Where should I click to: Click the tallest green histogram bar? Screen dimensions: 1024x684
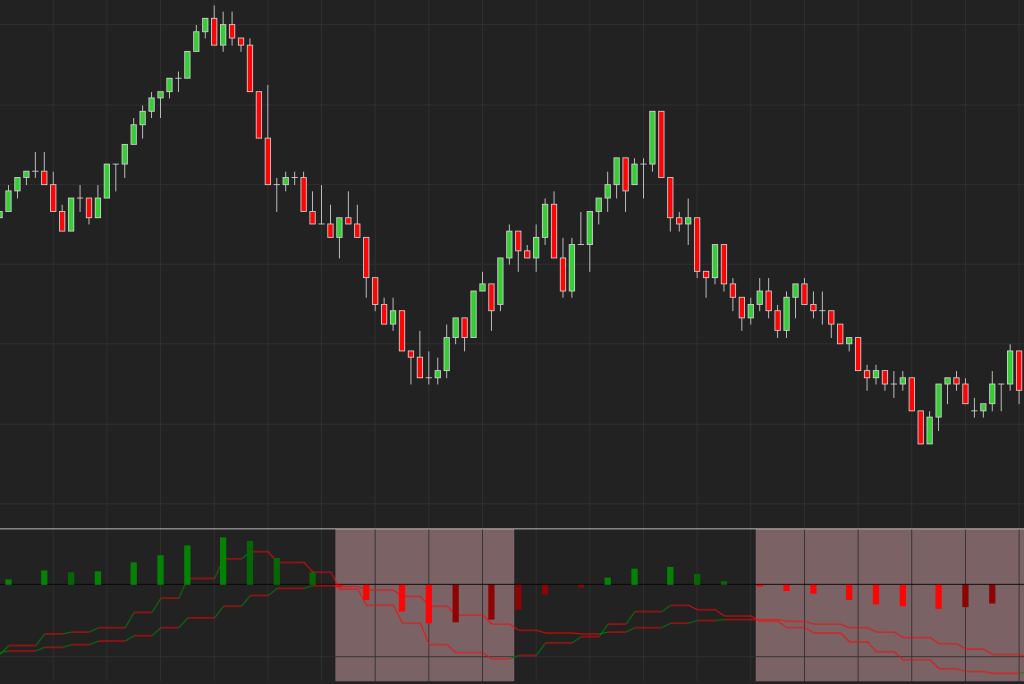coord(223,561)
